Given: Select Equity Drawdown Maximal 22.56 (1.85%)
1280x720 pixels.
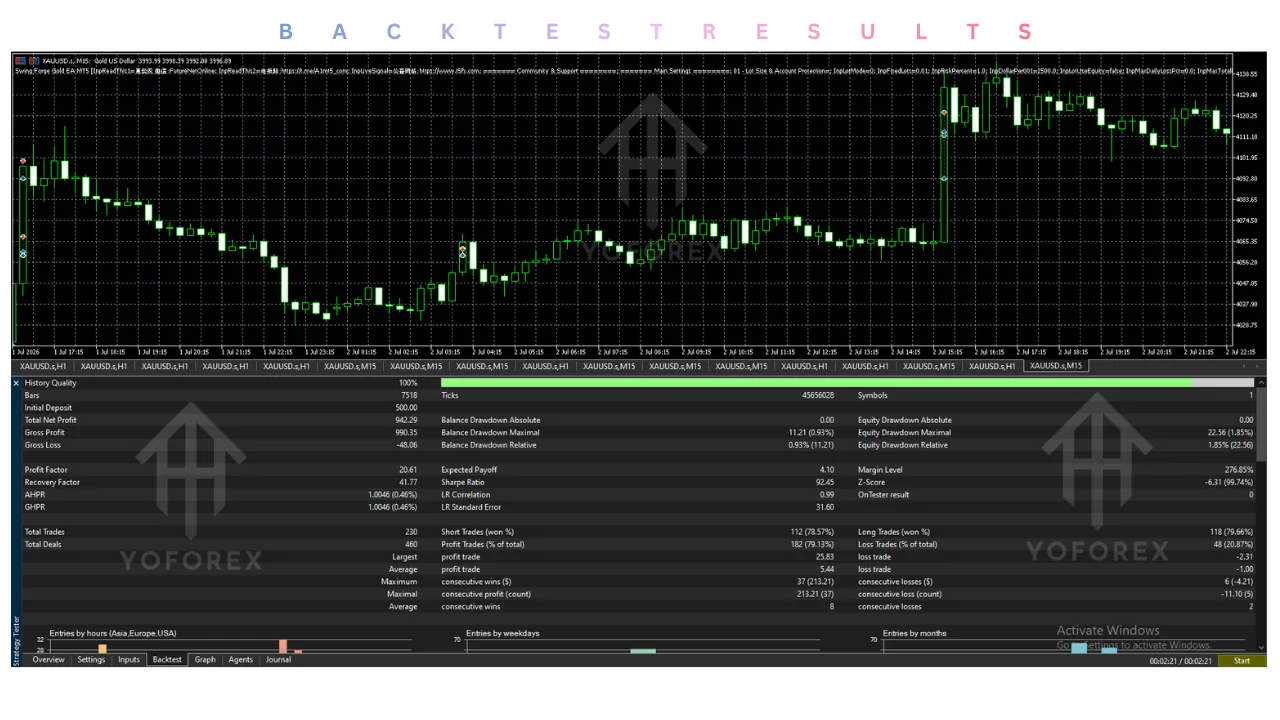Looking at the screenshot, I should pyautogui.click(x=1229, y=433).
